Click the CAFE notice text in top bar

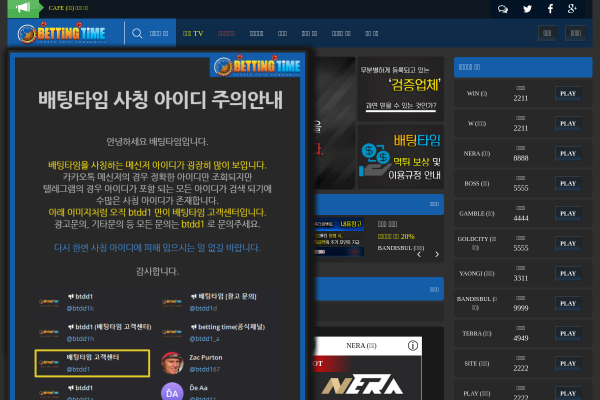(68, 8)
